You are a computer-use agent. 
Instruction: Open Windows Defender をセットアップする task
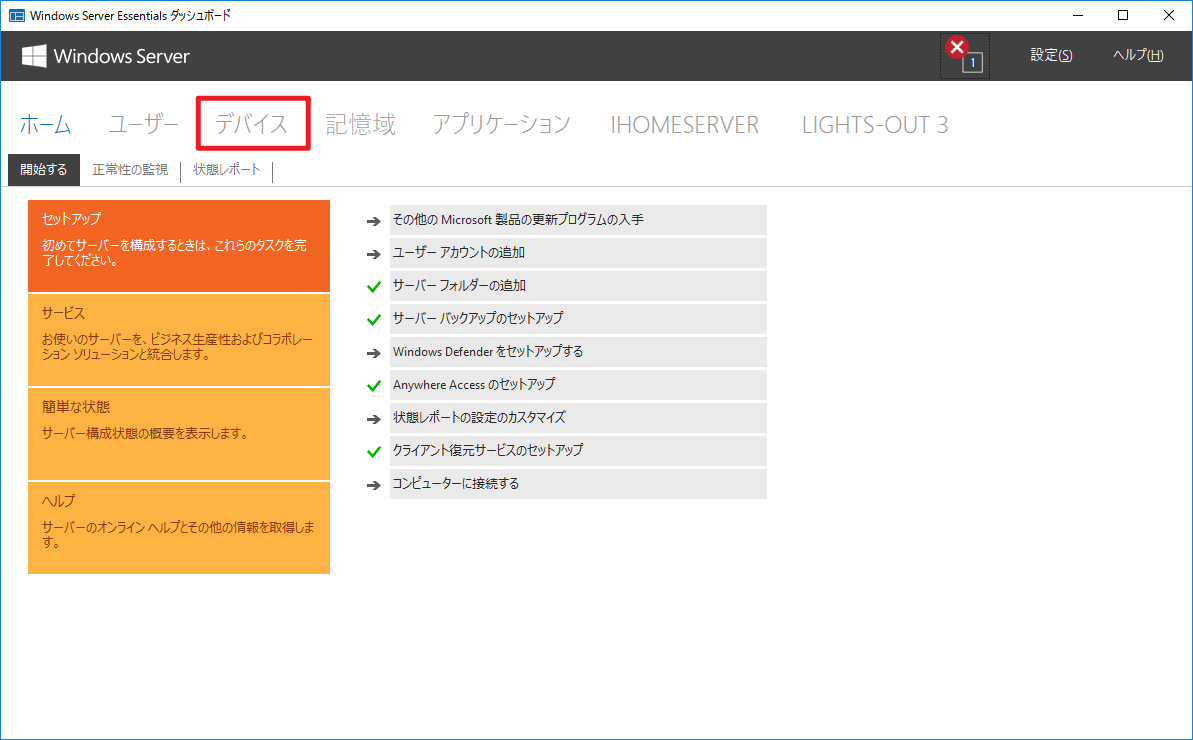click(x=578, y=351)
